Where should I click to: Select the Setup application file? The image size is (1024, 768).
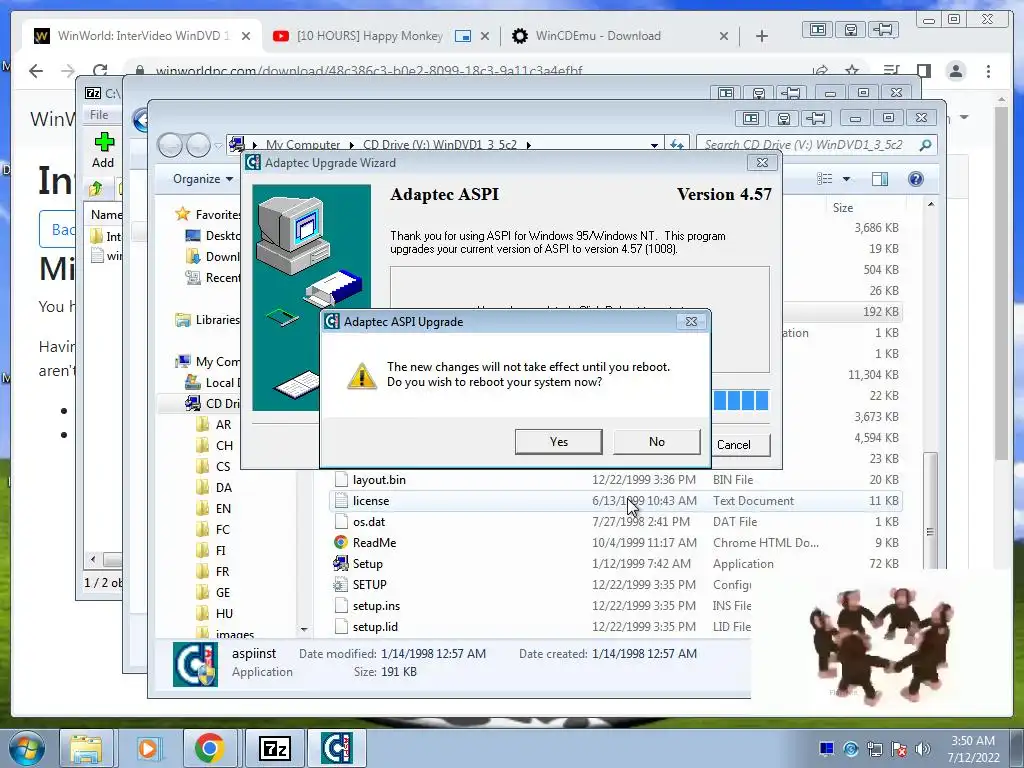(x=615, y=564)
